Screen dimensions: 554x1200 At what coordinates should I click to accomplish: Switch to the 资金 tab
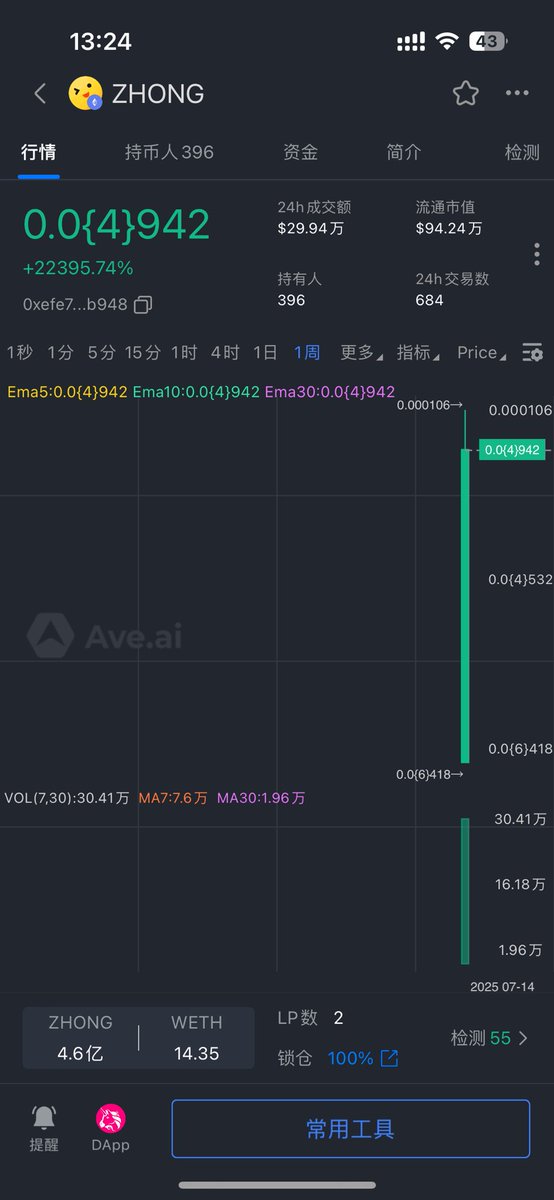click(x=300, y=152)
